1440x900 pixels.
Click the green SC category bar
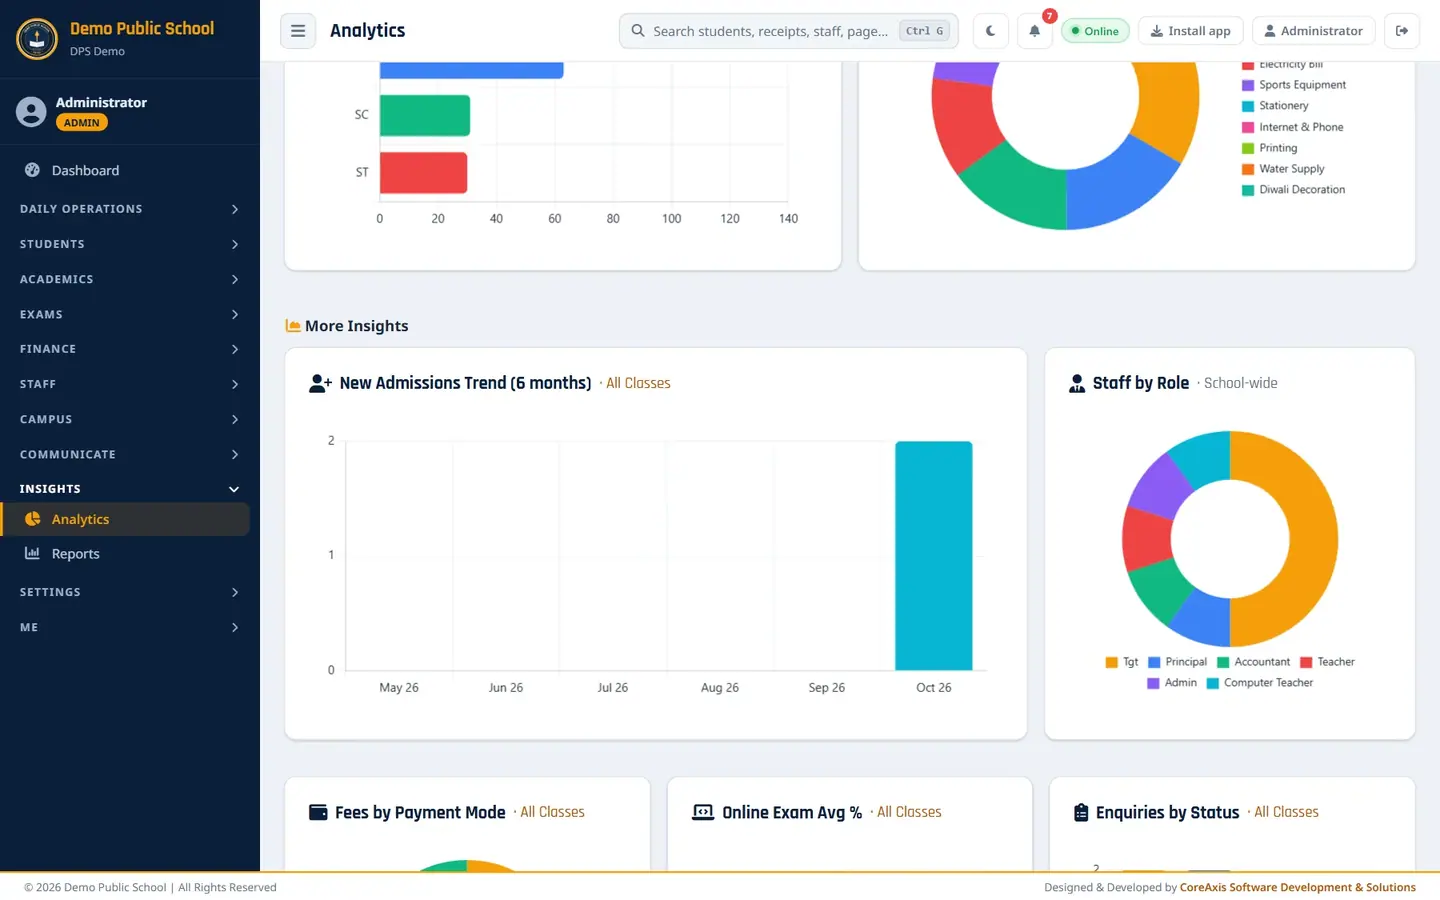(425, 115)
